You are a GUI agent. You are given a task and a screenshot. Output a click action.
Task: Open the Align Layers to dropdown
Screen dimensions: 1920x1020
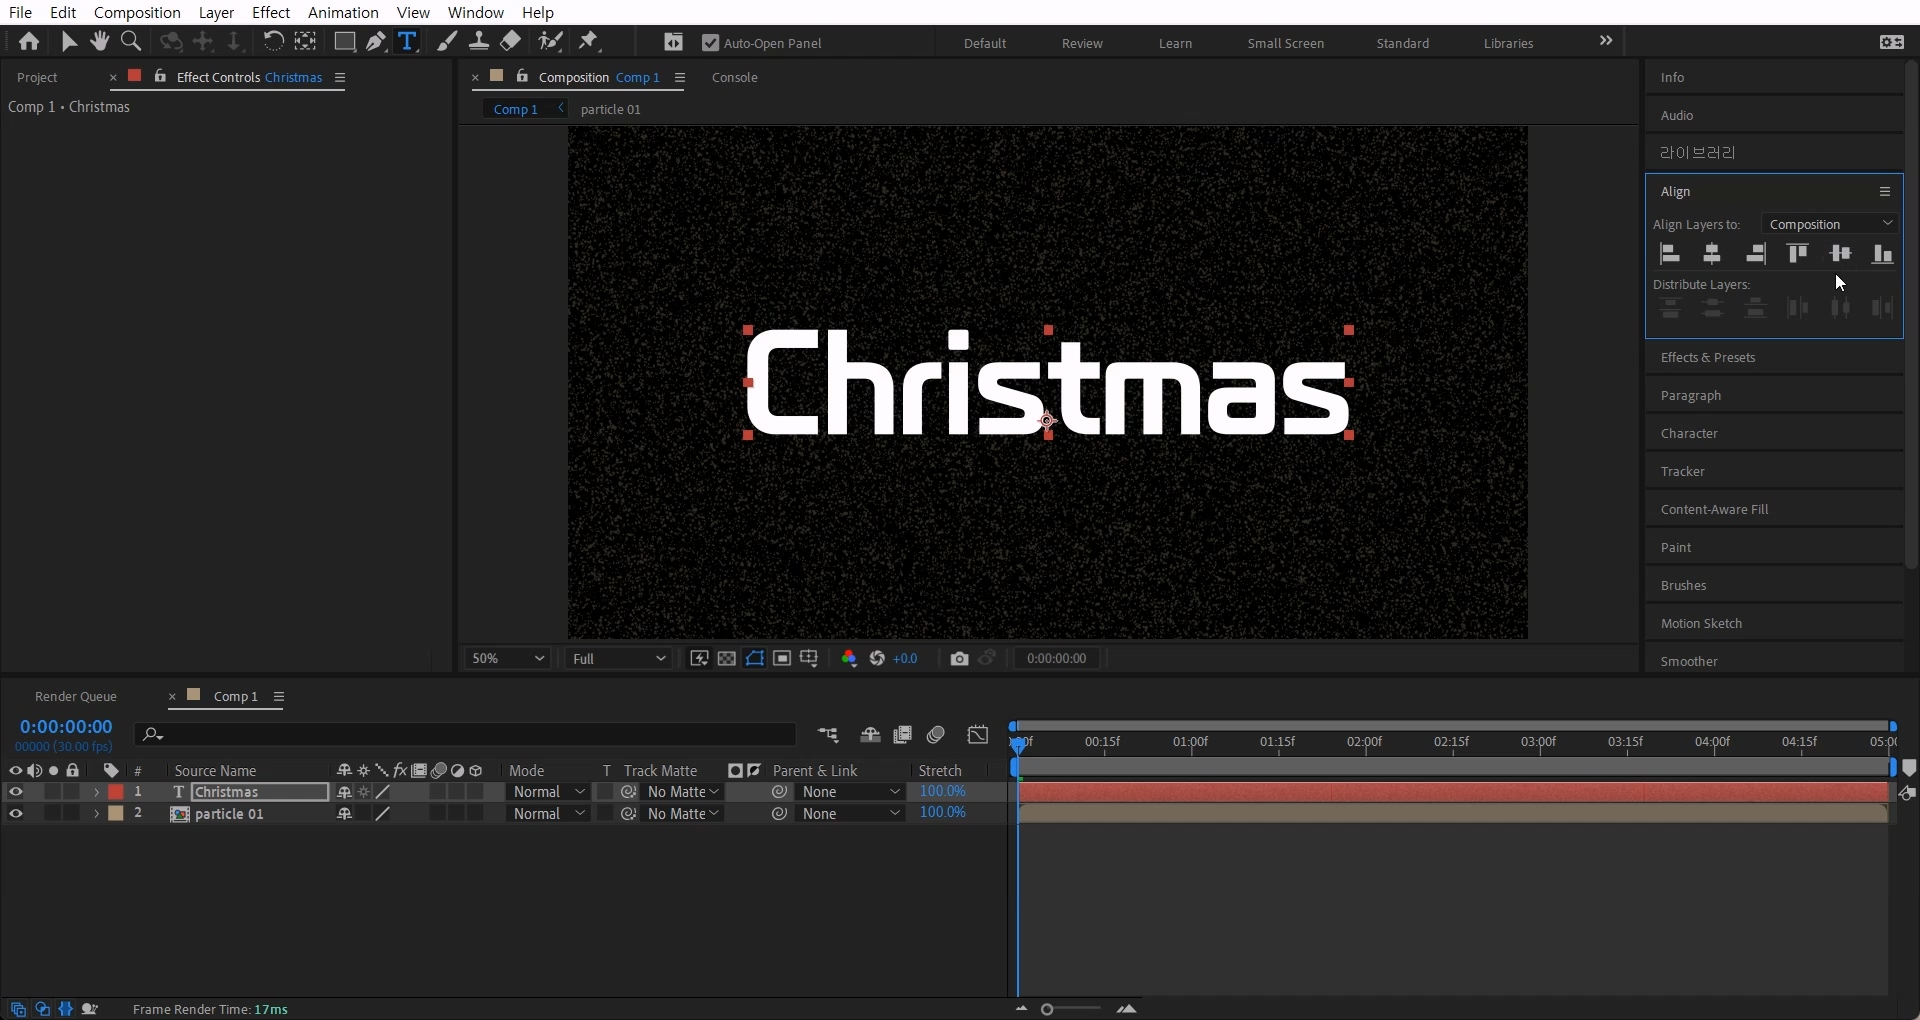coord(1830,224)
